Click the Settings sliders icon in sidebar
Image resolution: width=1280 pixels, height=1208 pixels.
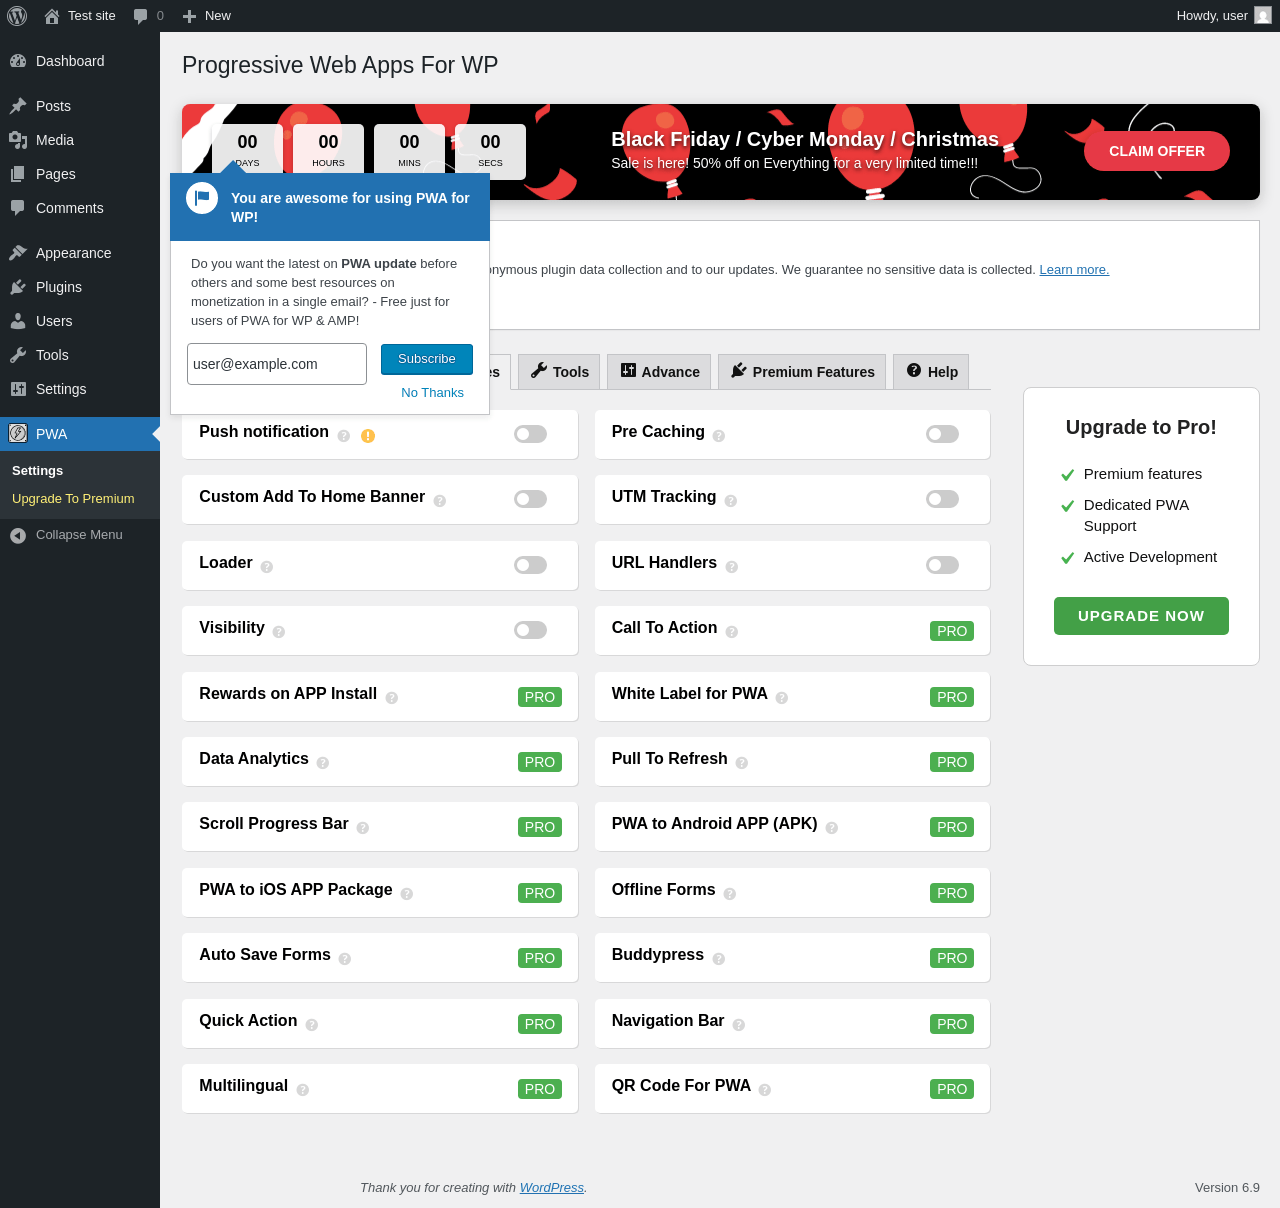pyautogui.click(x=18, y=389)
